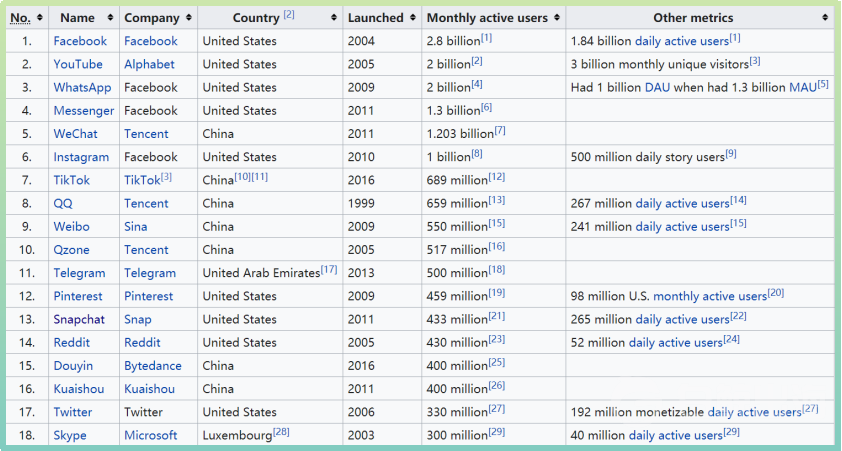Sort table by the No. column arrows
Screen dimensions: 842x451
pyautogui.click(x=39, y=18)
